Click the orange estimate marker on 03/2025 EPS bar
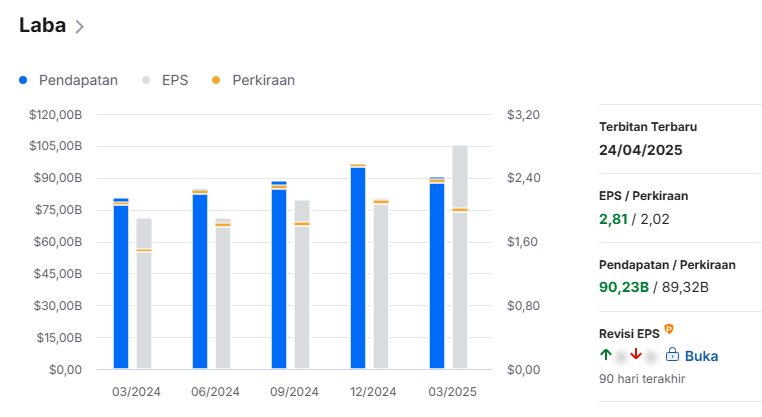The height and width of the screenshot is (417, 762). pos(460,210)
